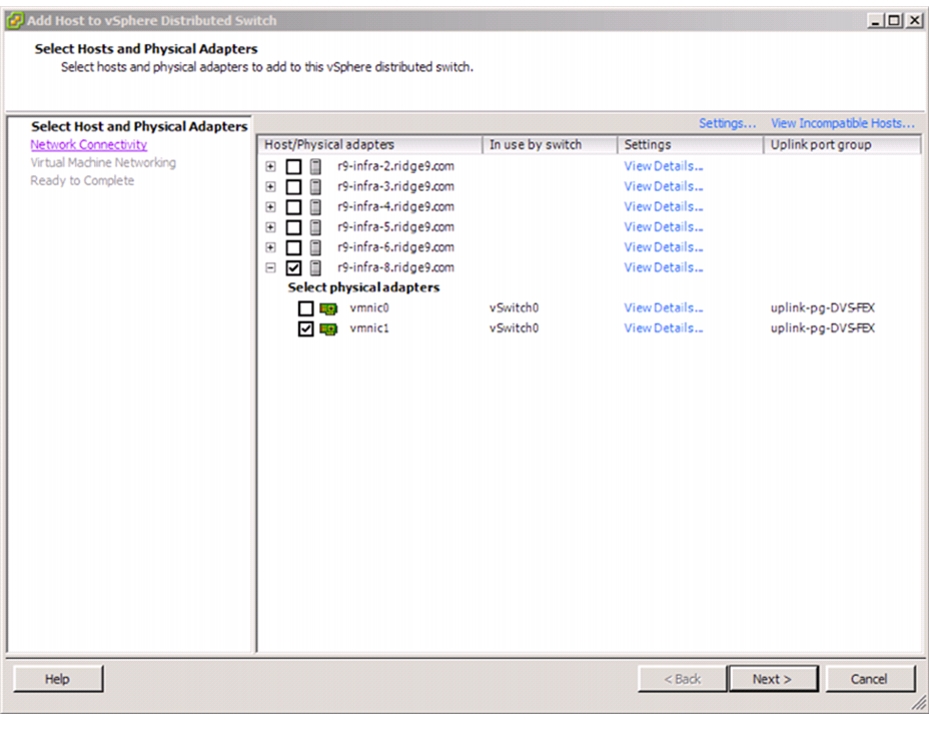Check the r9-infra-3.ridge9.com host checkbox
The height and width of the screenshot is (749, 929).
coord(293,187)
